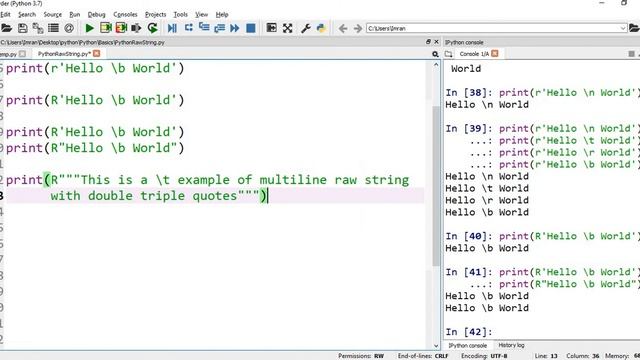Open the Edit menu

pyautogui.click(x=5, y=14)
